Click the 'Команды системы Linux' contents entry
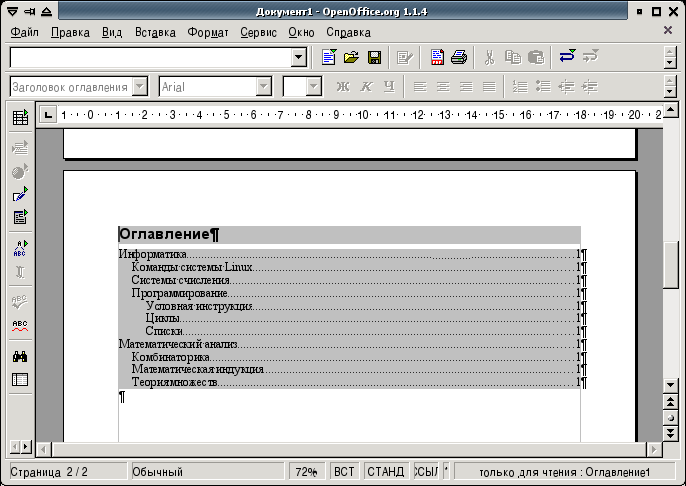This screenshot has width=686, height=486. pyautogui.click(x=192, y=267)
